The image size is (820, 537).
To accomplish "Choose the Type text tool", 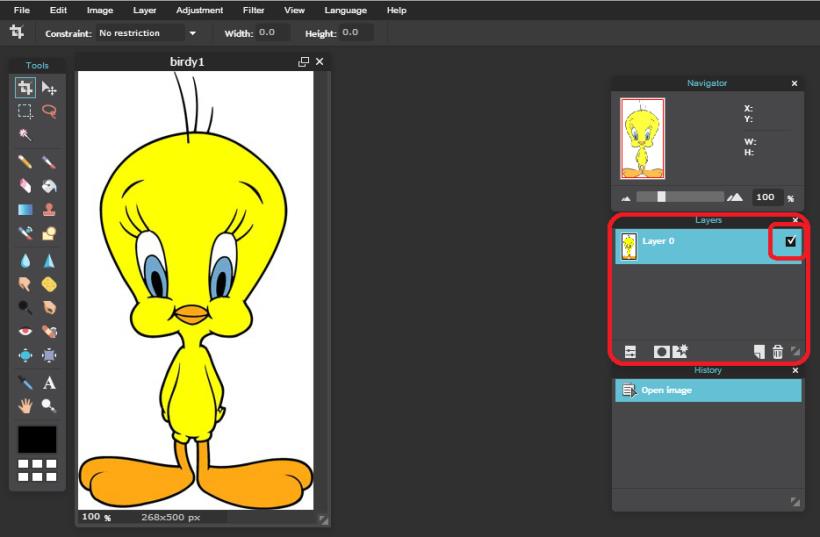I will (x=48, y=383).
